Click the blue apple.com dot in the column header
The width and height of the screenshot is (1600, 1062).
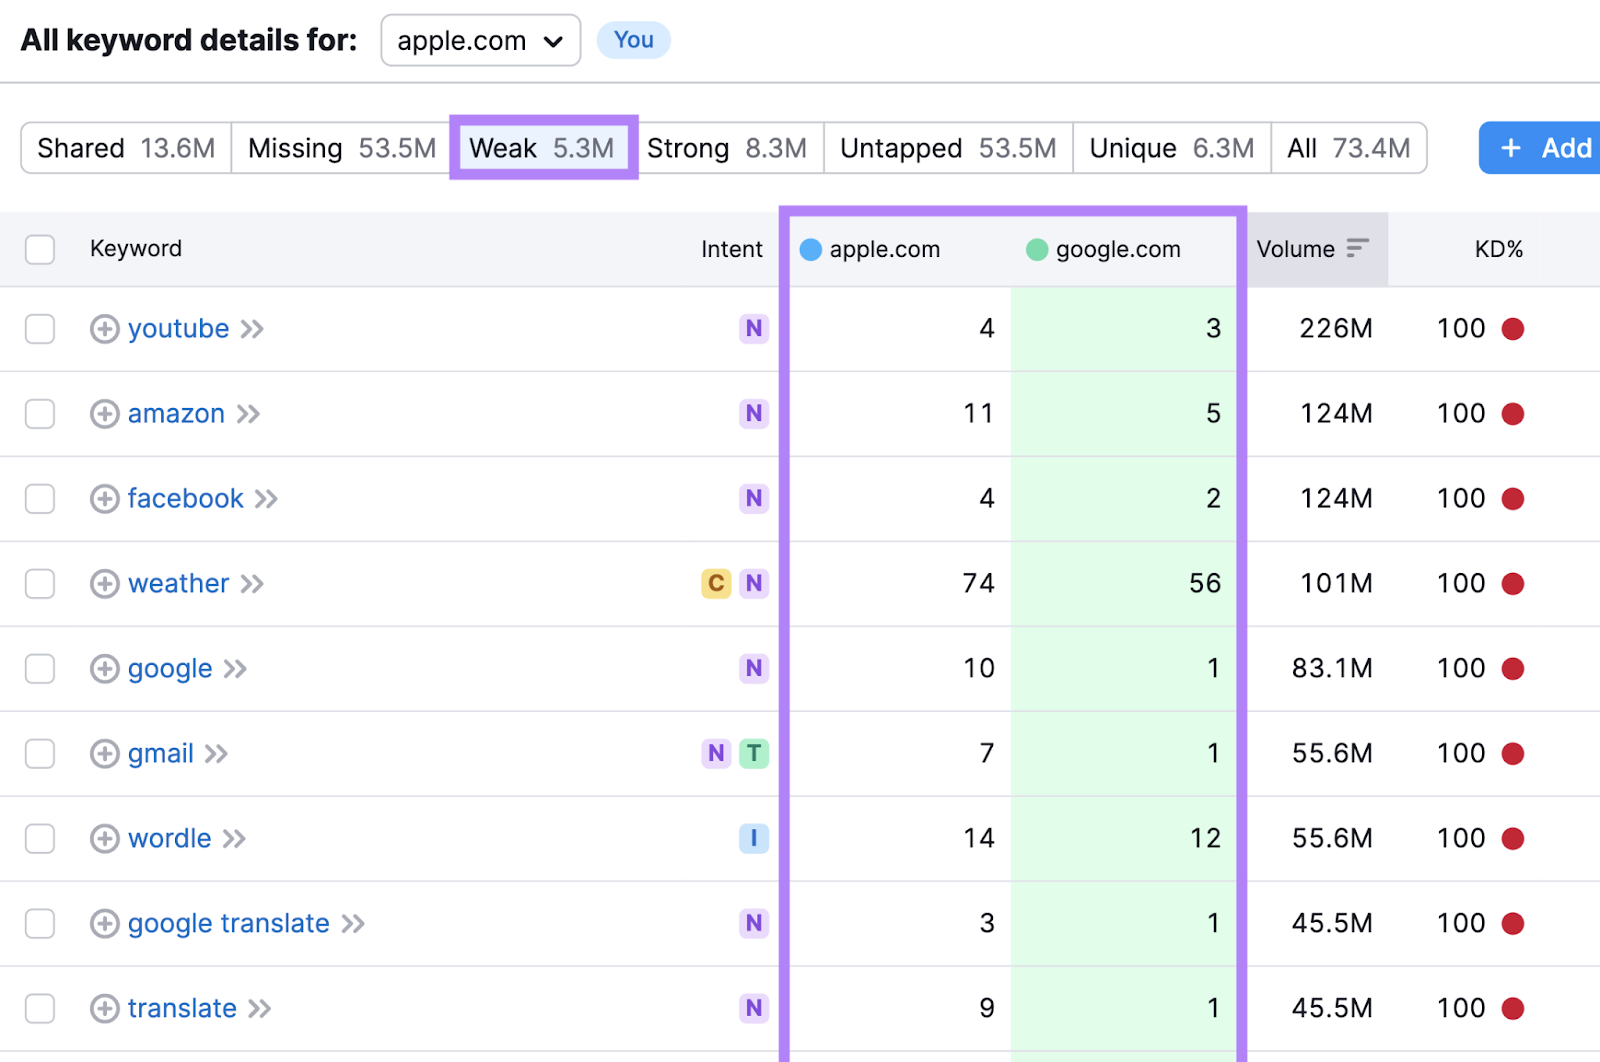[809, 249]
